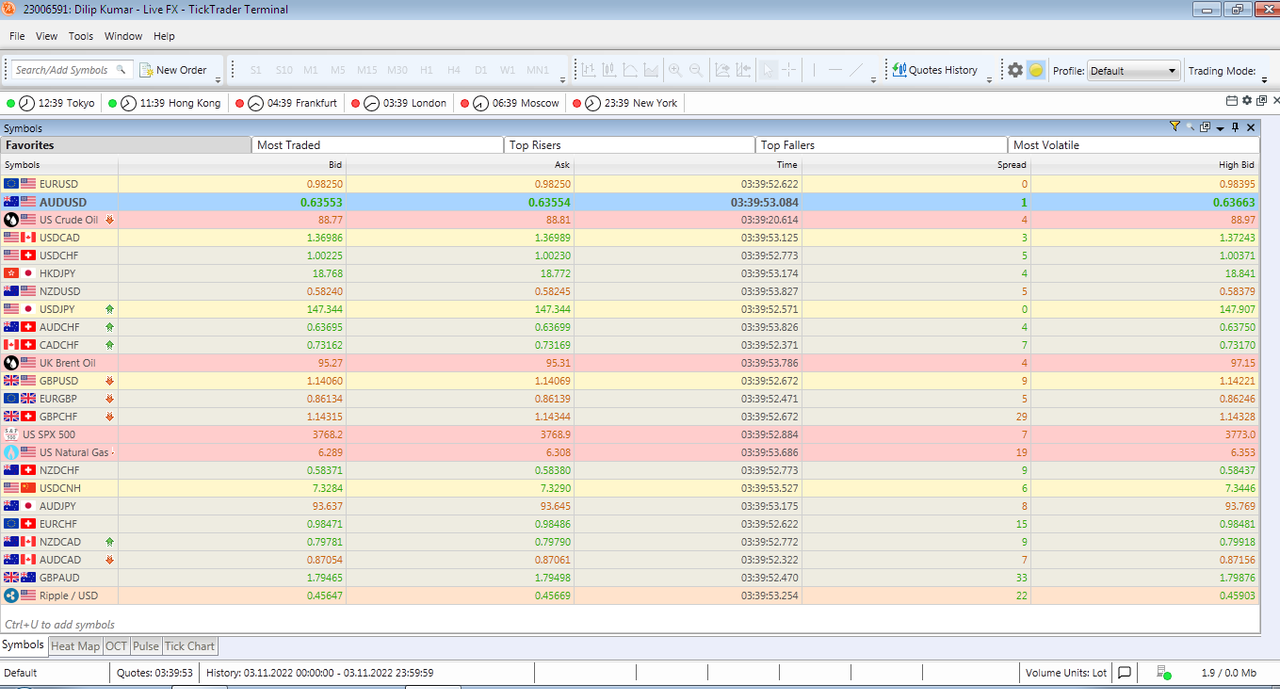
Task: Open the Heat Map bottom tab
Action: 76,646
